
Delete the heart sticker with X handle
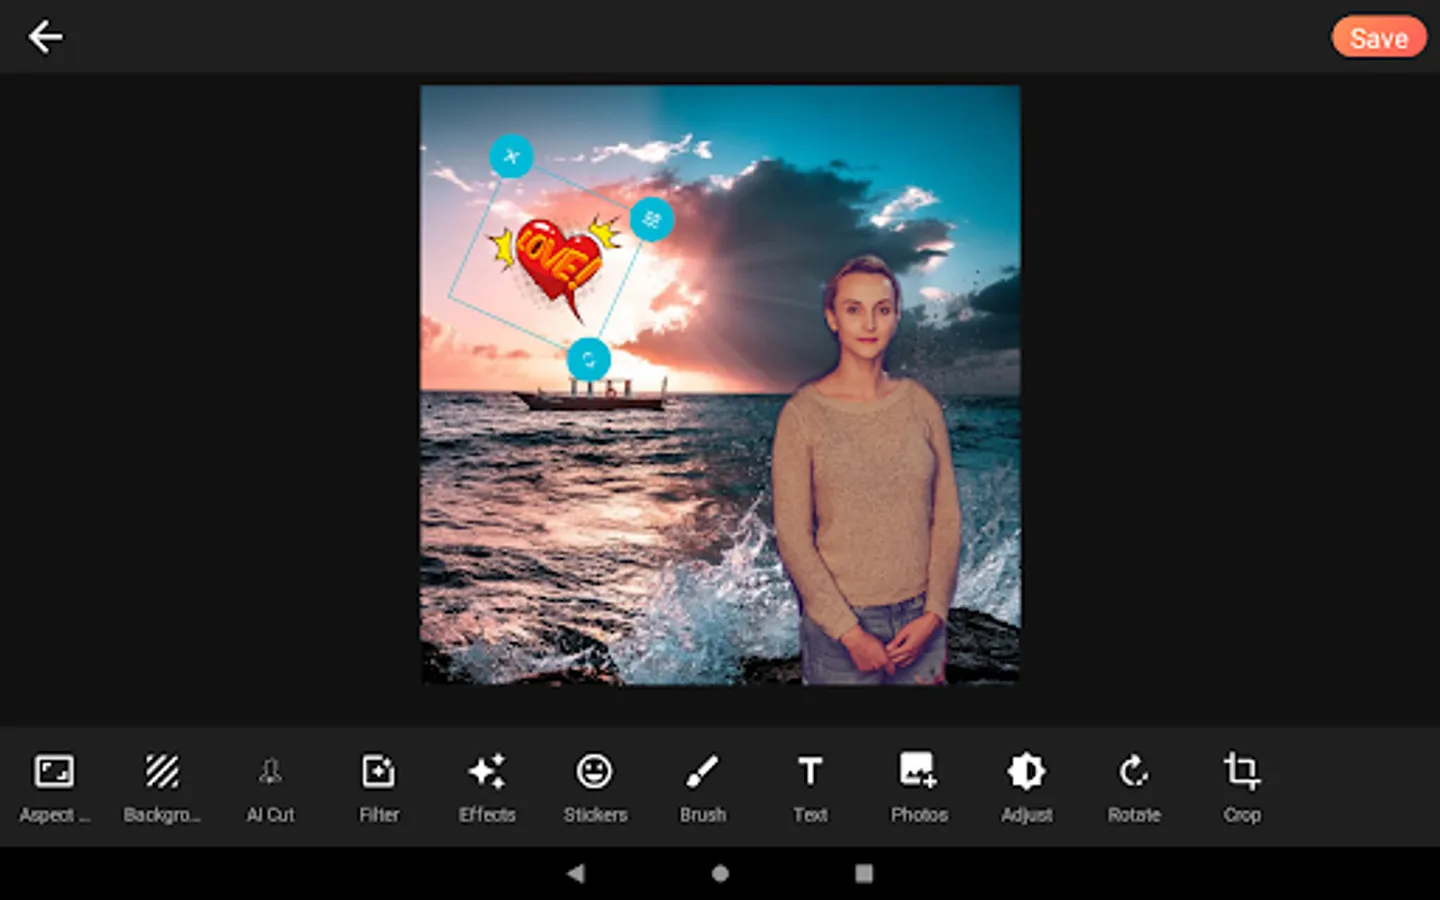(x=511, y=156)
